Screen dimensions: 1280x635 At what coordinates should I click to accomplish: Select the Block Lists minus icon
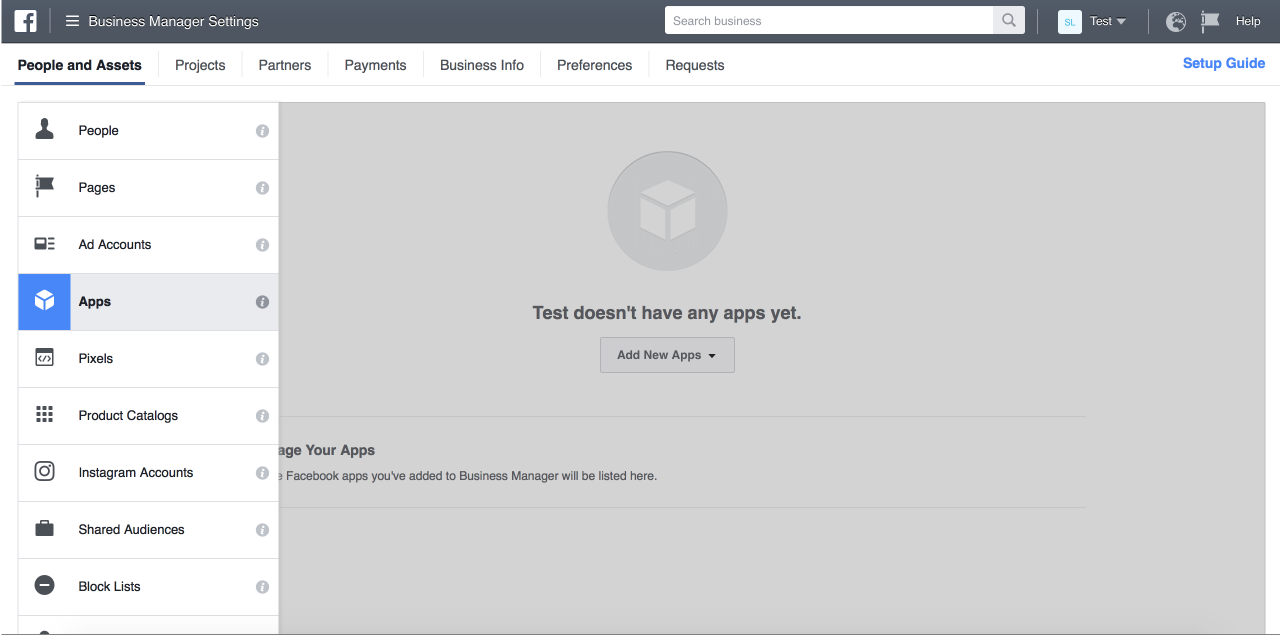coord(44,586)
